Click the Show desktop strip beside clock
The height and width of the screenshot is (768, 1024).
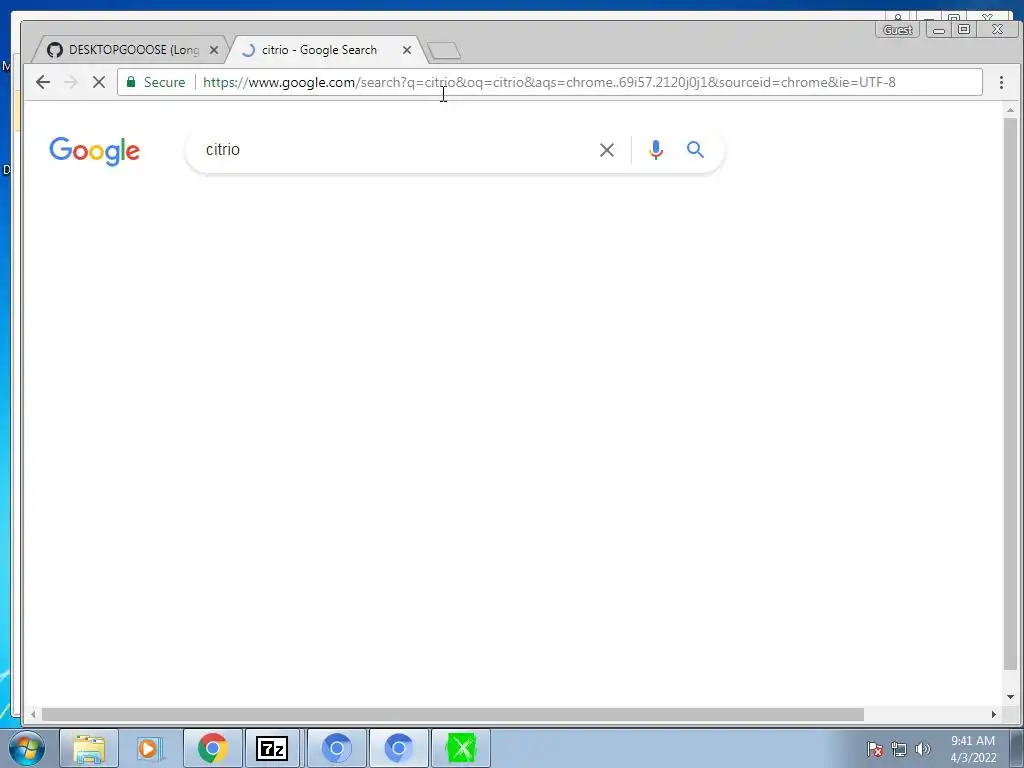point(1017,748)
